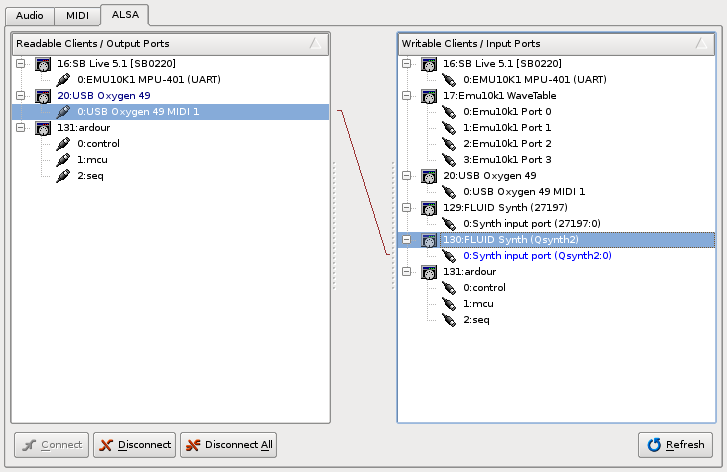This screenshot has width=727, height=472.
Task: Click input plug icon of writable 2:seq
Action: pyautogui.click(x=449, y=320)
